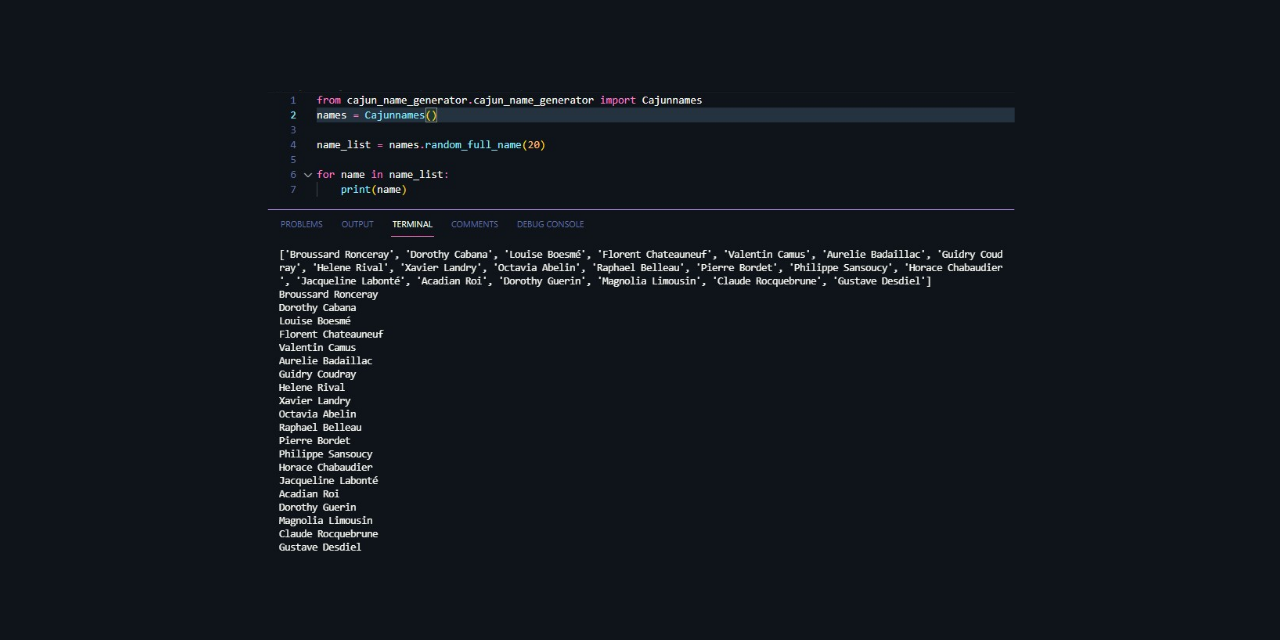Click 'Broussard Ronceray' in terminal output

[328, 293]
